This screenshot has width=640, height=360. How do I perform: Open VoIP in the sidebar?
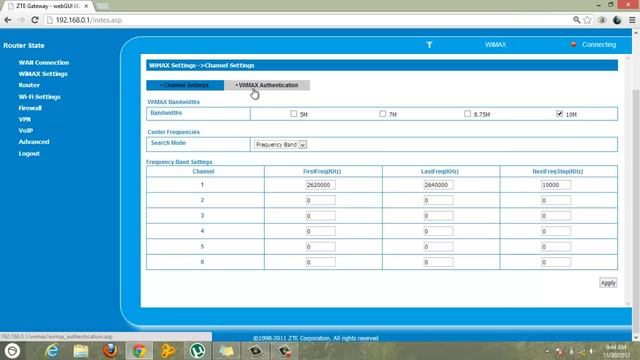(x=25, y=130)
